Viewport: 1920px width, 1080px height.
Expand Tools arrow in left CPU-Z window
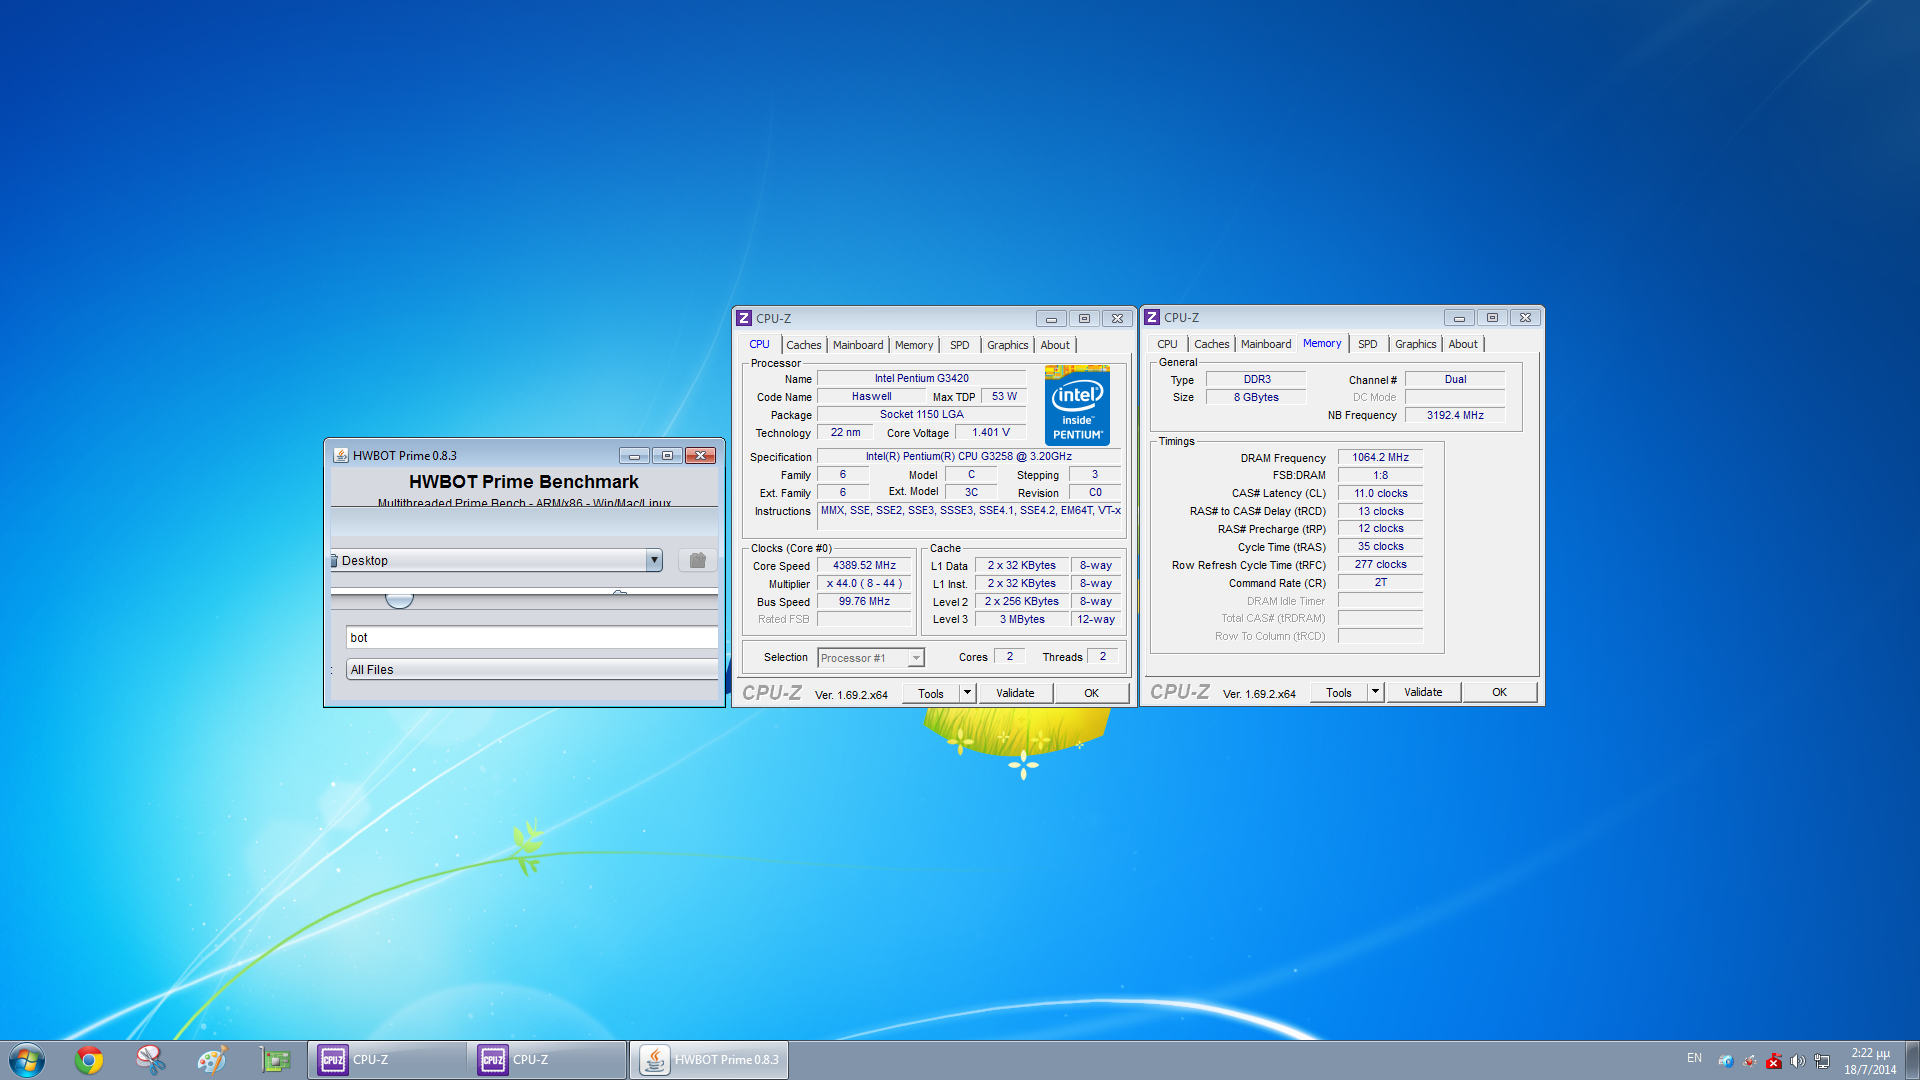tap(967, 693)
